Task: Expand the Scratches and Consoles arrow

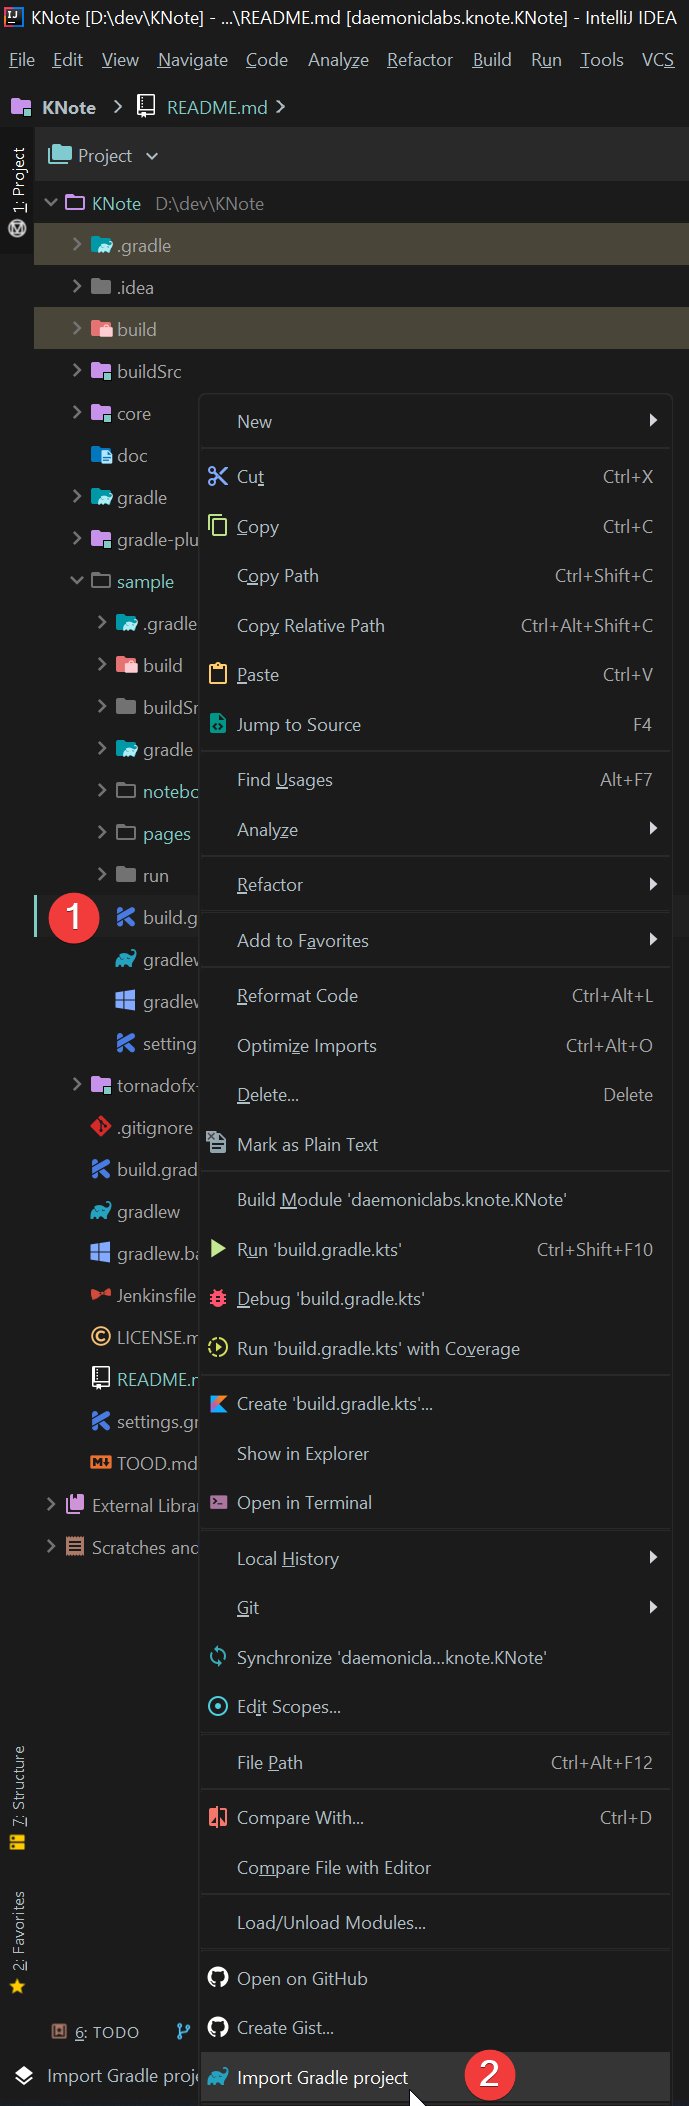Action: pos(51,1546)
